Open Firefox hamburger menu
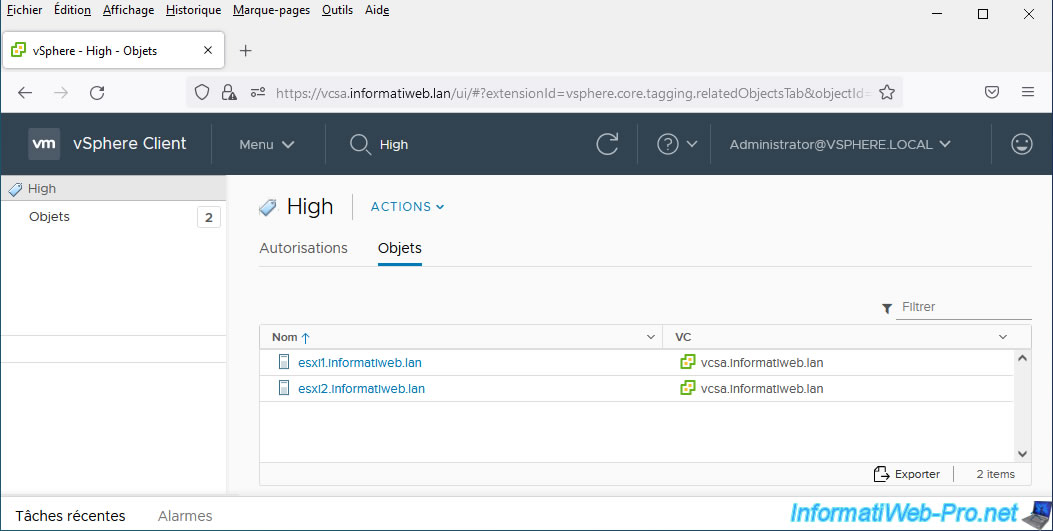 (1028, 92)
